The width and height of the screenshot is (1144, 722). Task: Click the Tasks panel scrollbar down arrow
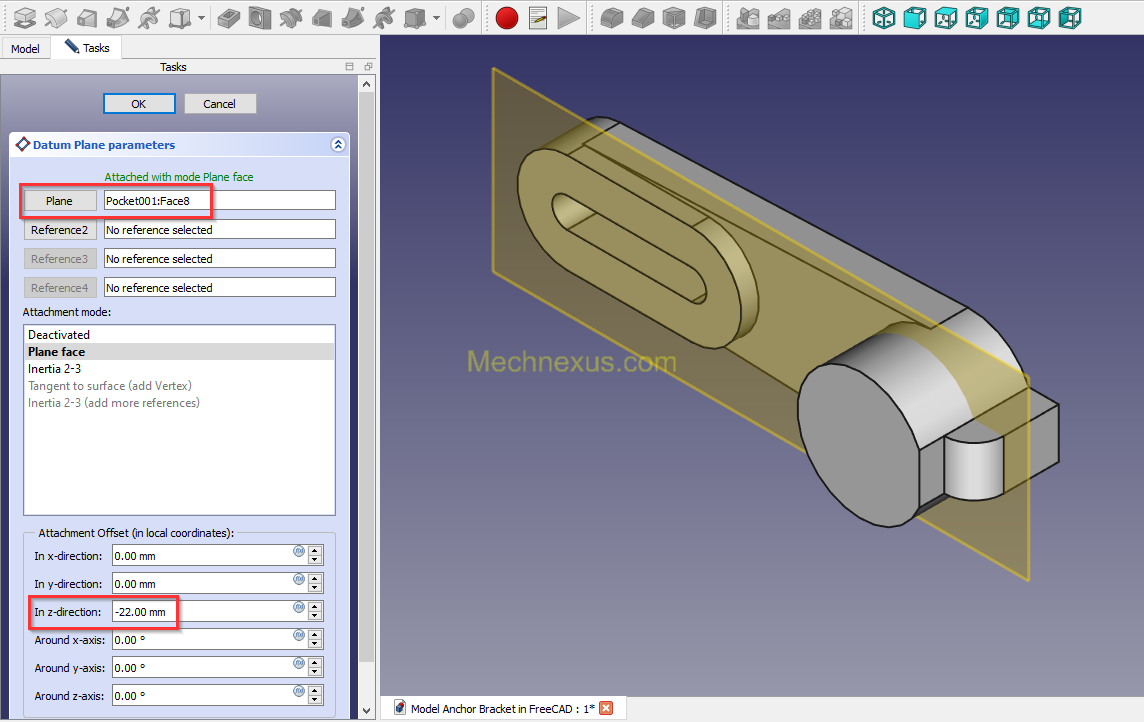pos(366,711)
